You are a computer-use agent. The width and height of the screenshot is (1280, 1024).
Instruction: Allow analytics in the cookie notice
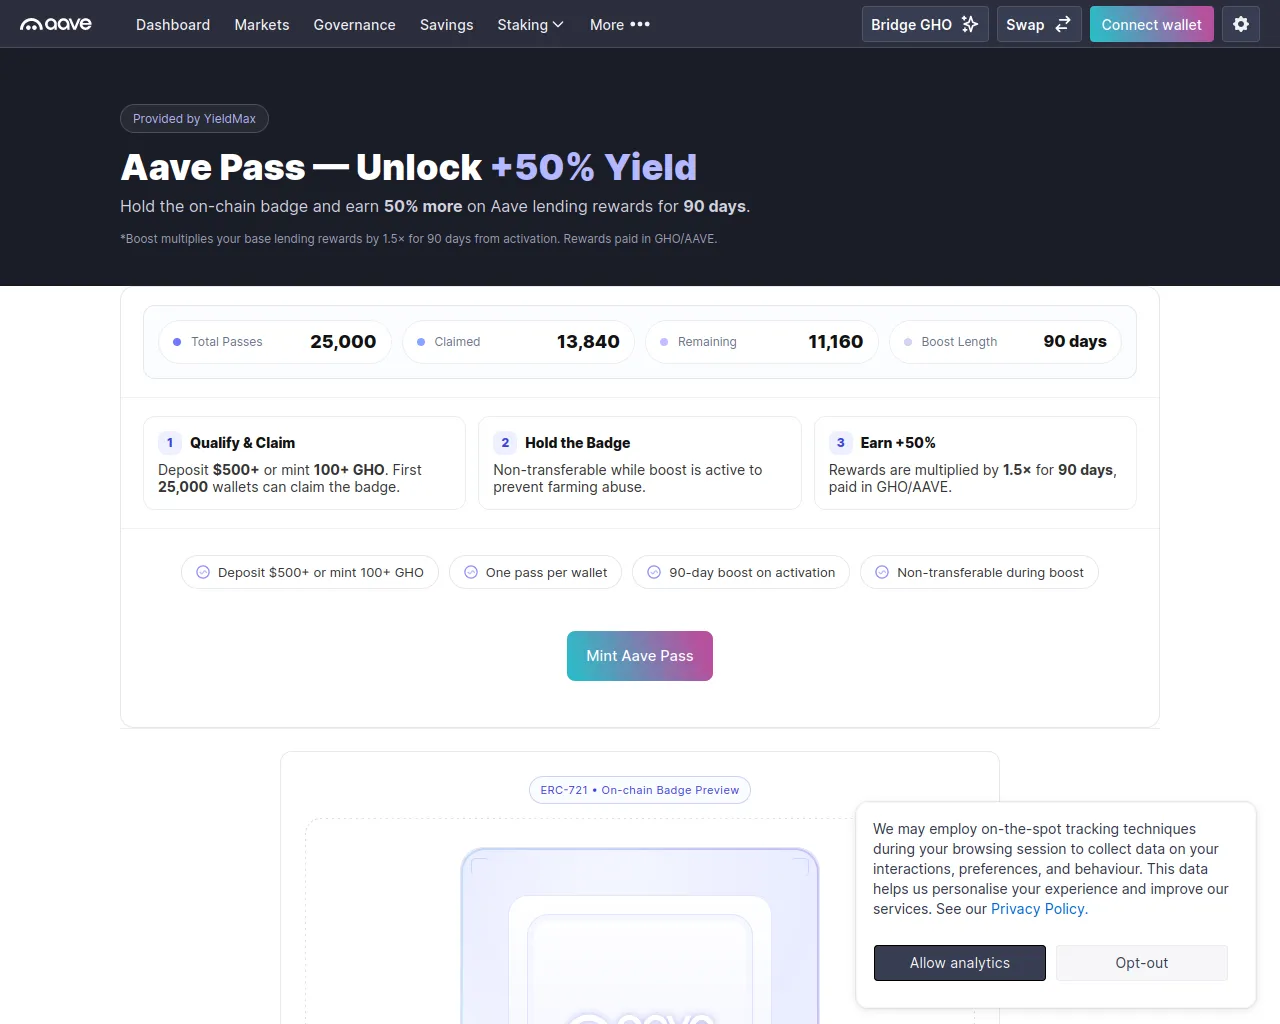click(x=960, y=963)
